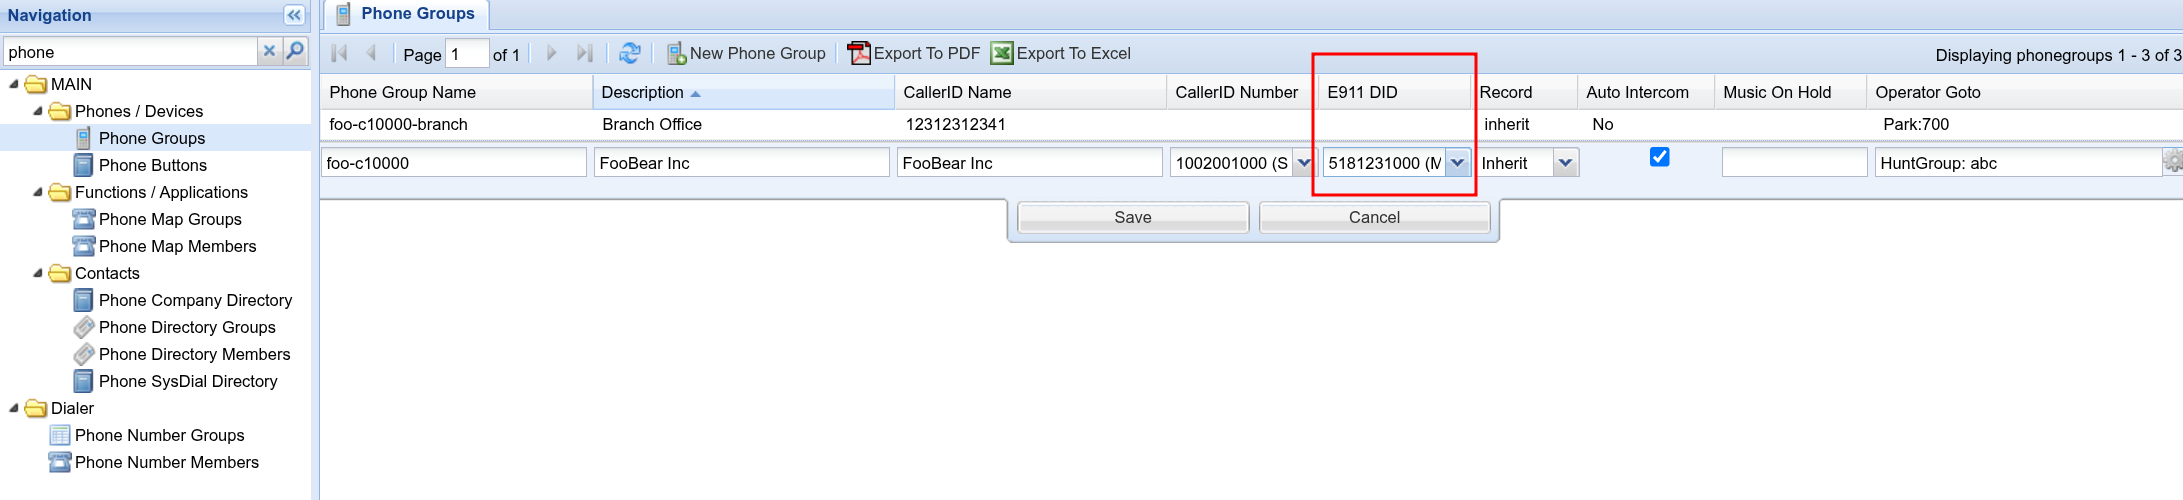Open Phone Buttons in navigation tree
Viewport: 2183px width, 500px height.
(152, 165)
